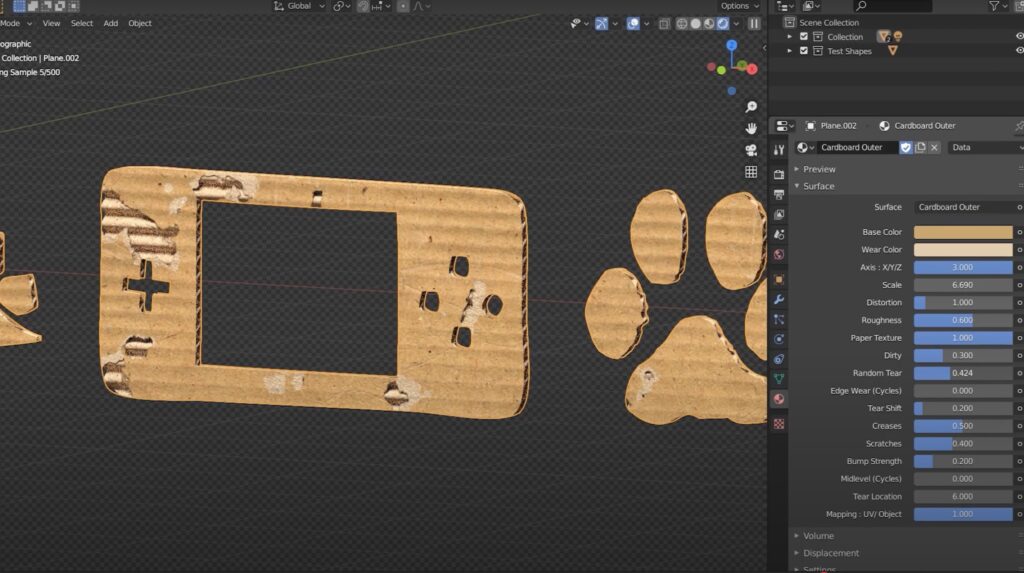Open the Material properties tab
The image size is (1024, 573).
(x=778, y=399)
